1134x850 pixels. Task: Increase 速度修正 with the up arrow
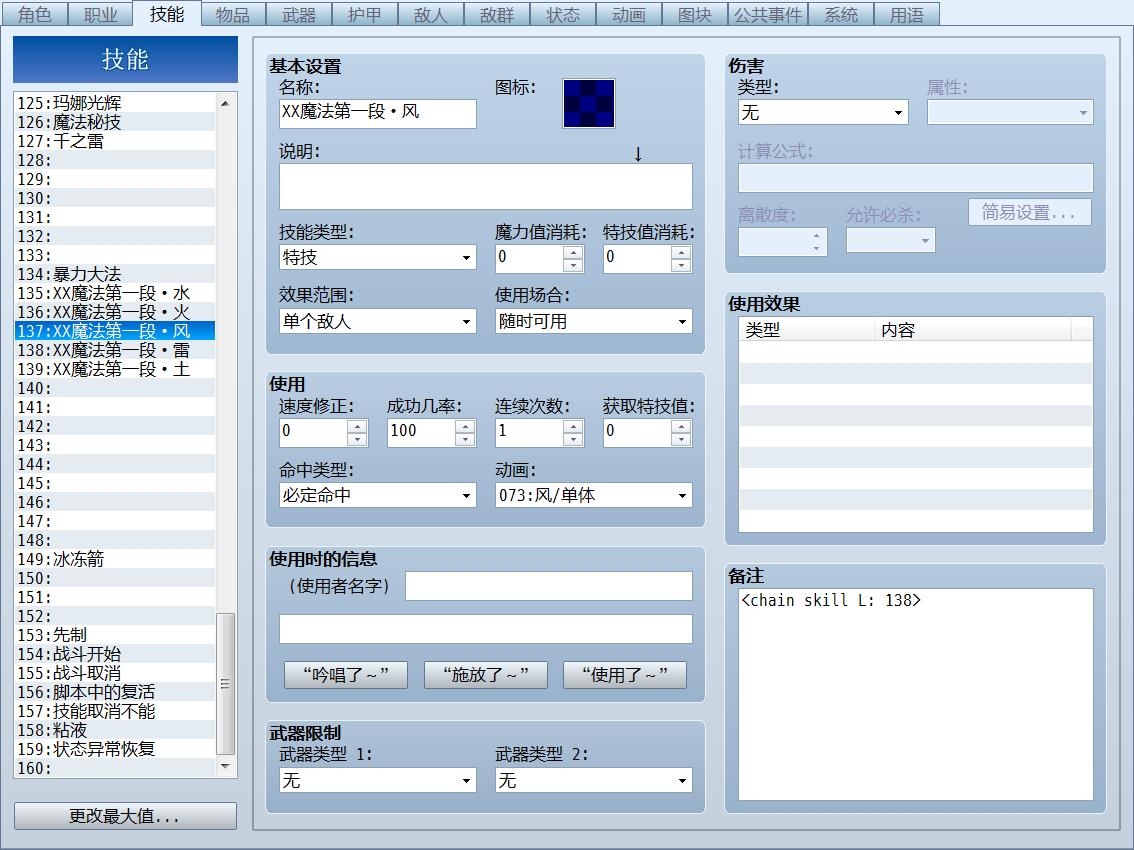pyautogui.click(x=357, y=426)
